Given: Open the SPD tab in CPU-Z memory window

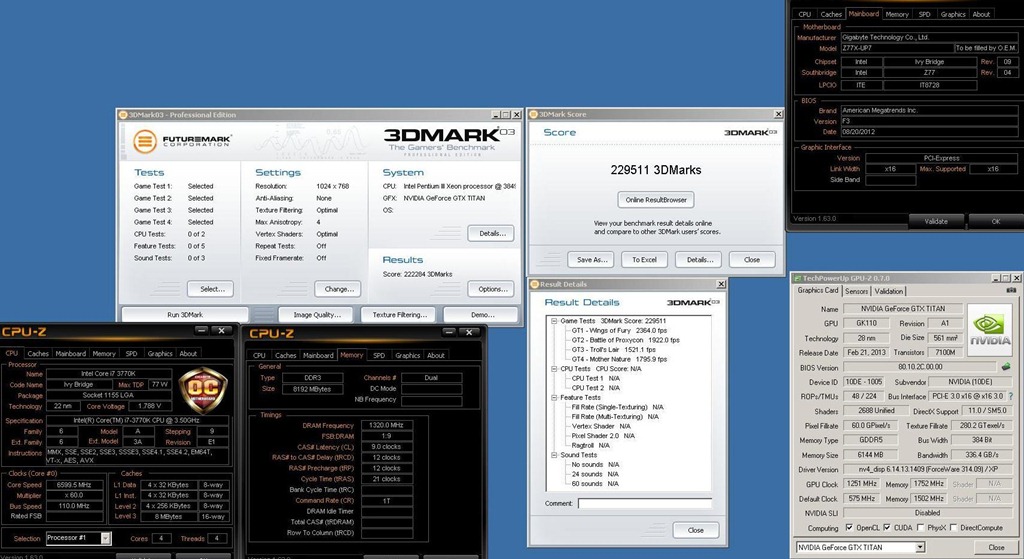Looking at the screenshot, I should (379, 355).
